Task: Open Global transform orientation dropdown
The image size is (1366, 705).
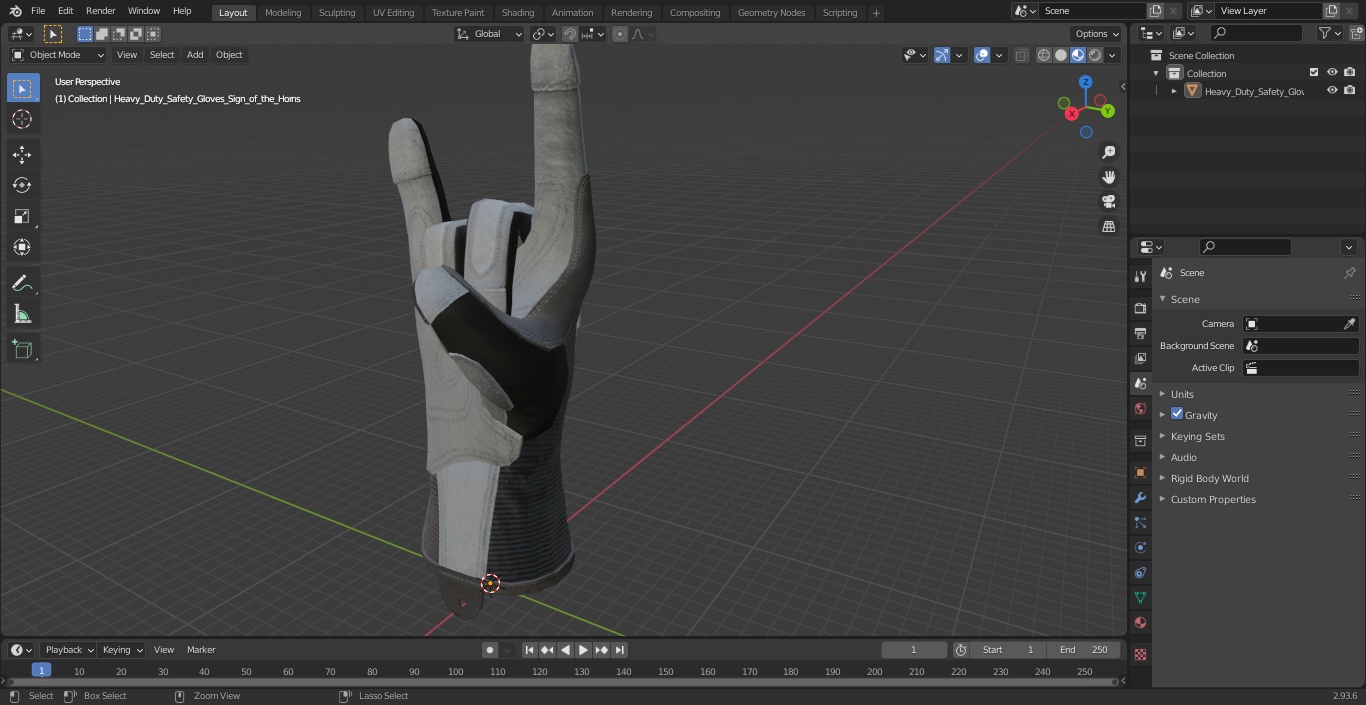Action: point(490,34)
